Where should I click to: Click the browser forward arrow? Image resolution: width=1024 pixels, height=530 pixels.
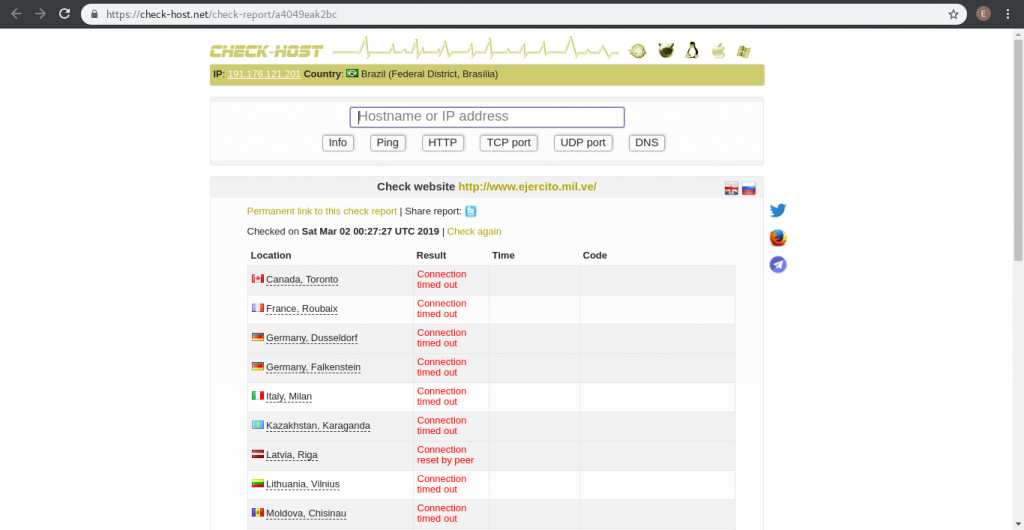(x=40, y=14)
